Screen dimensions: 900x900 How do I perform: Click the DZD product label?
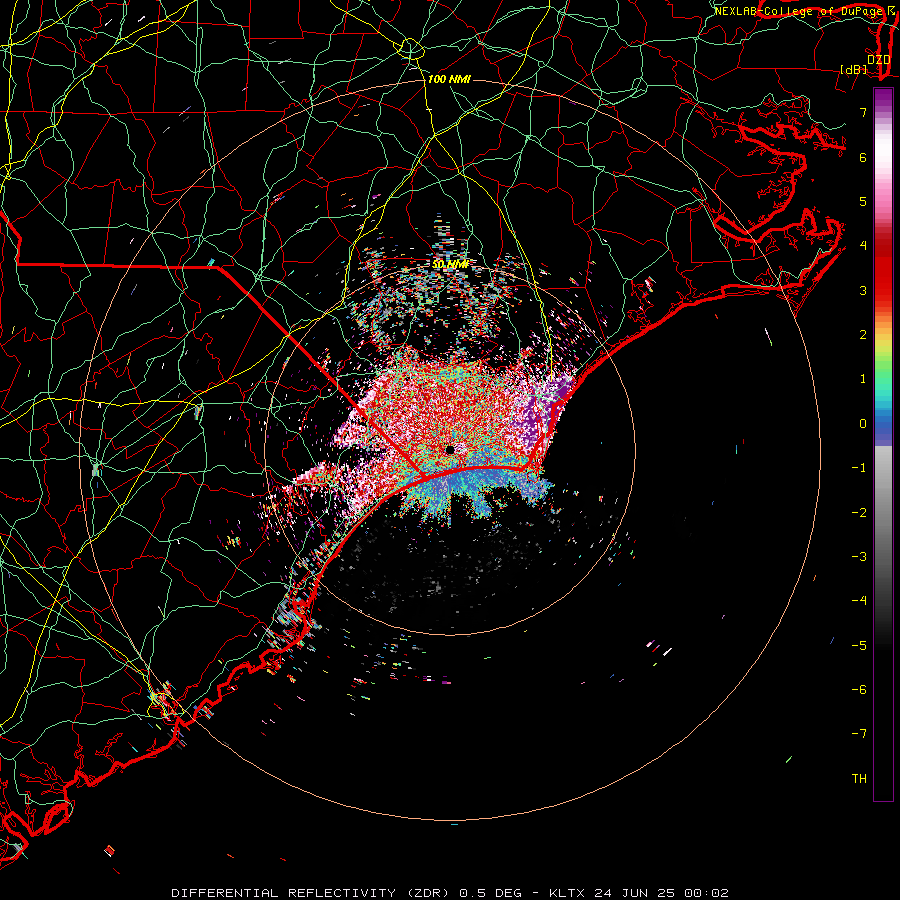coord(879,60)
